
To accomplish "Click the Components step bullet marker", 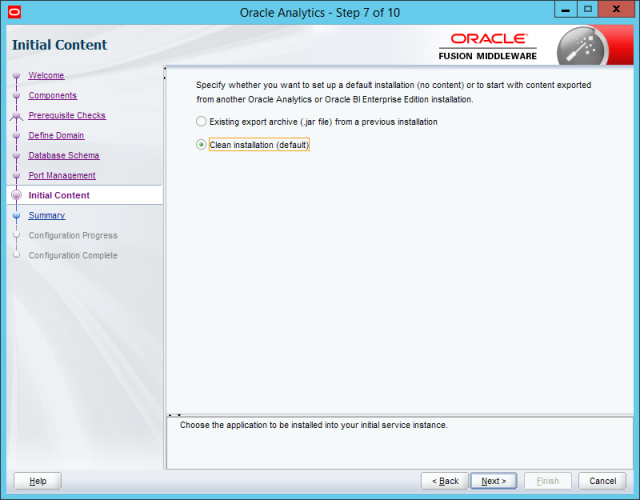I will pyautogui.click(x=16, y=96).
